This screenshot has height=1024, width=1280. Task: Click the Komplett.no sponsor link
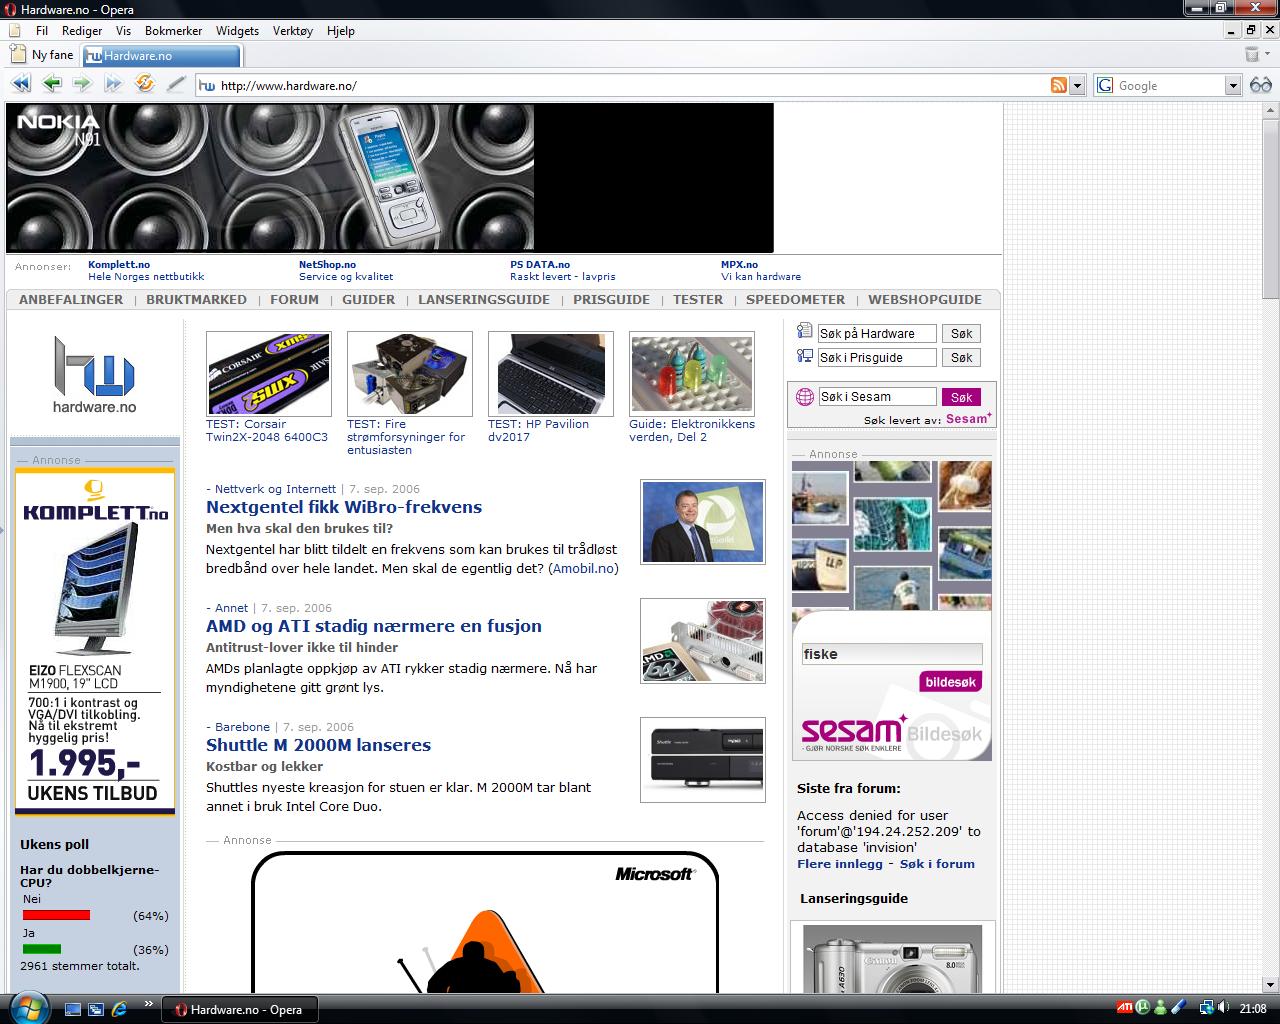click(x=119, y=265)
